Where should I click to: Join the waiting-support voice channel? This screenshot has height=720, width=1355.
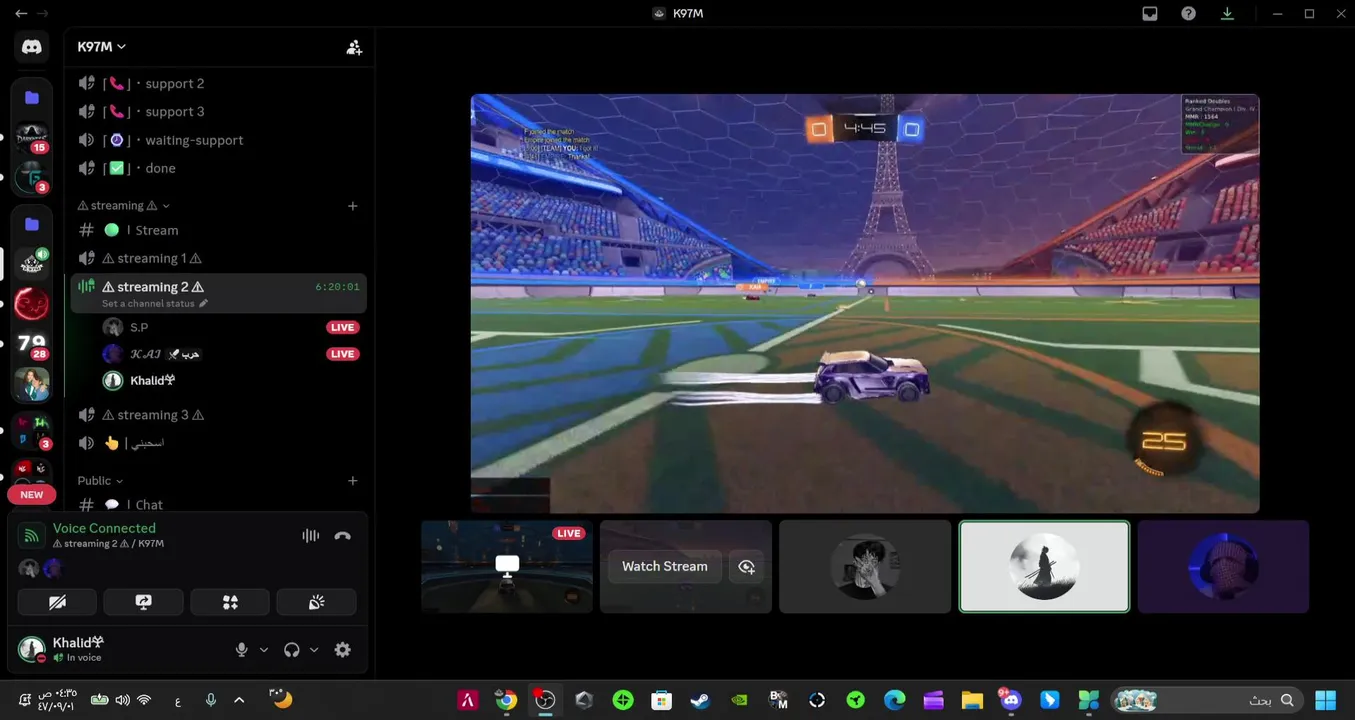point(219,140)
